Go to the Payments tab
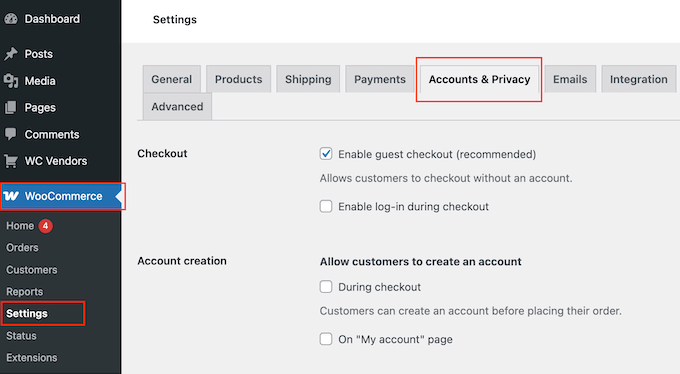This screenshot has width=680, height=374. (x=380, y=79)
